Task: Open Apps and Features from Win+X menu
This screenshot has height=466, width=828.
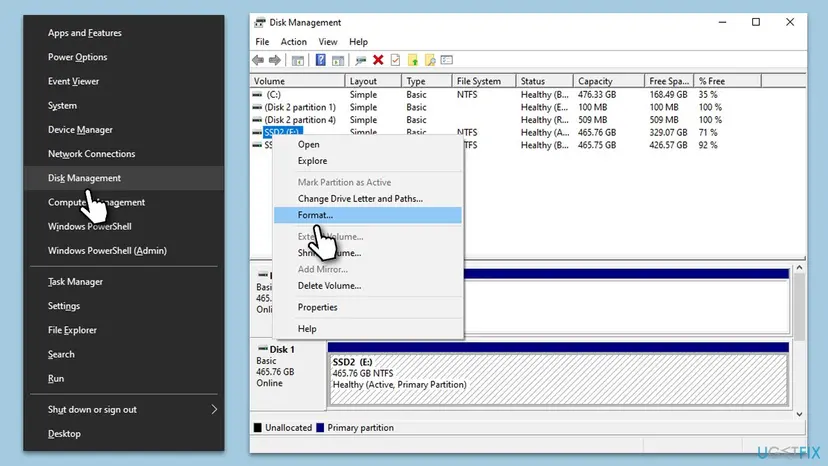Action: (124, 33)
